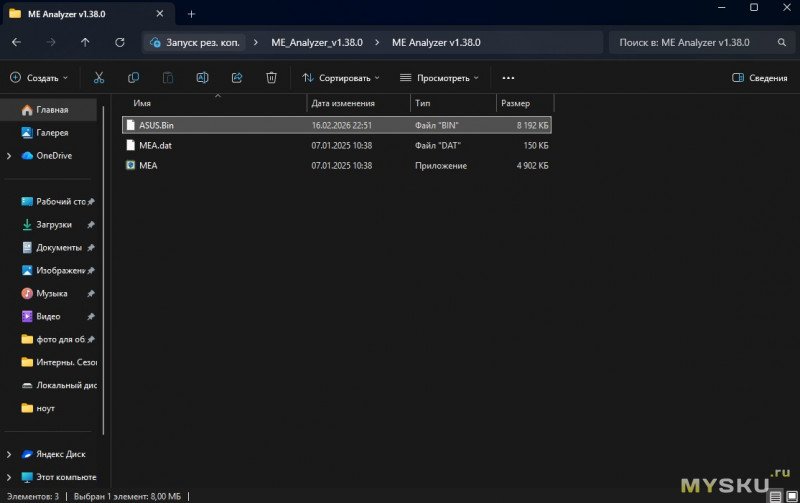This screenshot has height=503, width=800.
Task: Select the MEA application file
Action: click(148, 165)
